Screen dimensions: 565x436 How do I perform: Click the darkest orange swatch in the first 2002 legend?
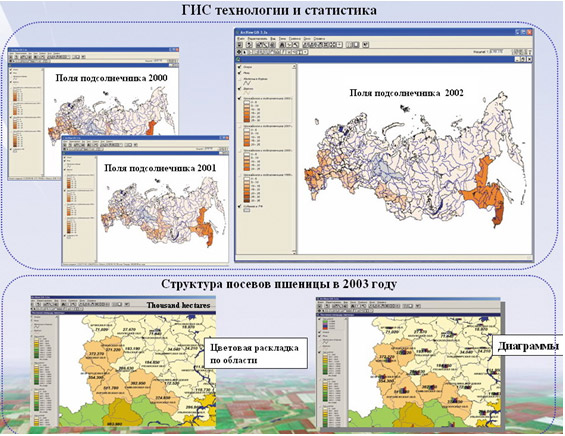tap(247, 120)
